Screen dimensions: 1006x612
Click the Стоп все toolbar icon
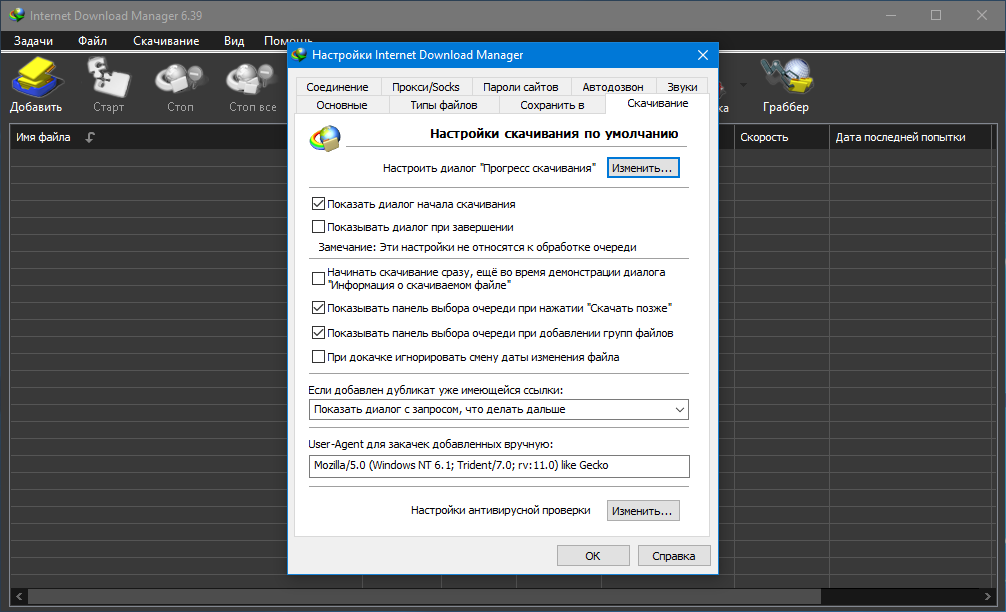point(252,80)
